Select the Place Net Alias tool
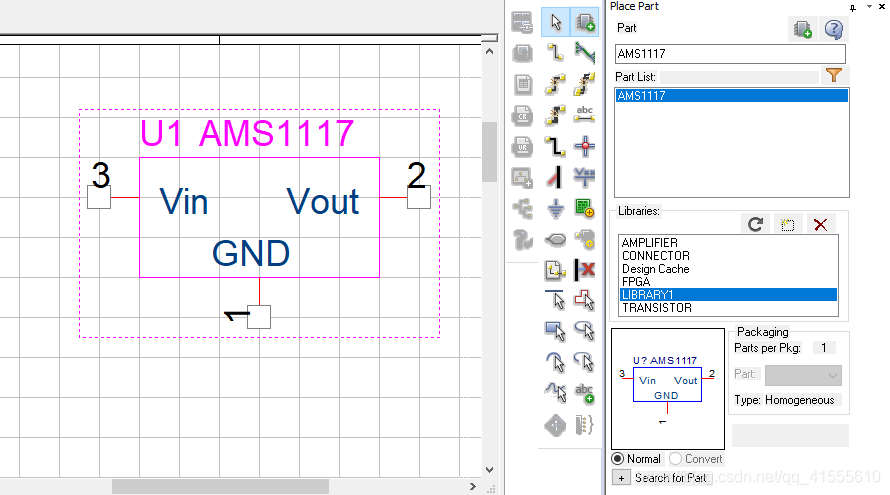 (586, 115)
